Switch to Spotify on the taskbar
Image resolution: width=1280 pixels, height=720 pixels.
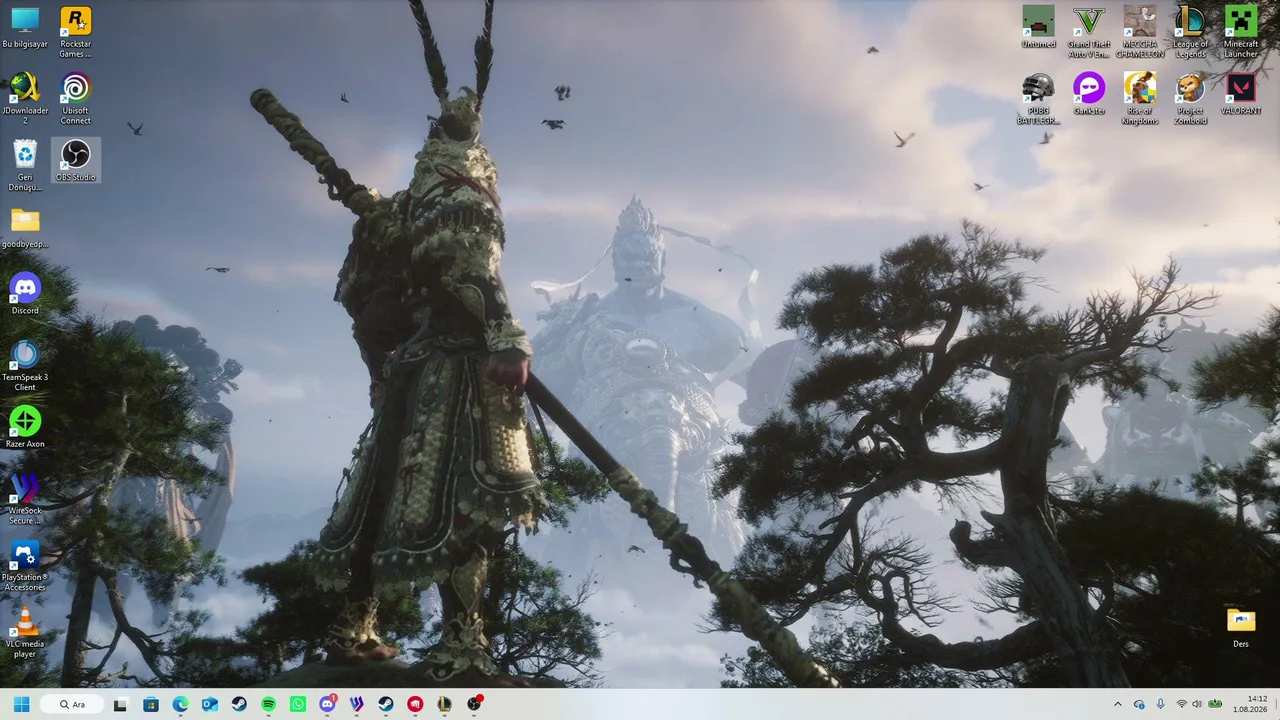click(x=269, y=704)
